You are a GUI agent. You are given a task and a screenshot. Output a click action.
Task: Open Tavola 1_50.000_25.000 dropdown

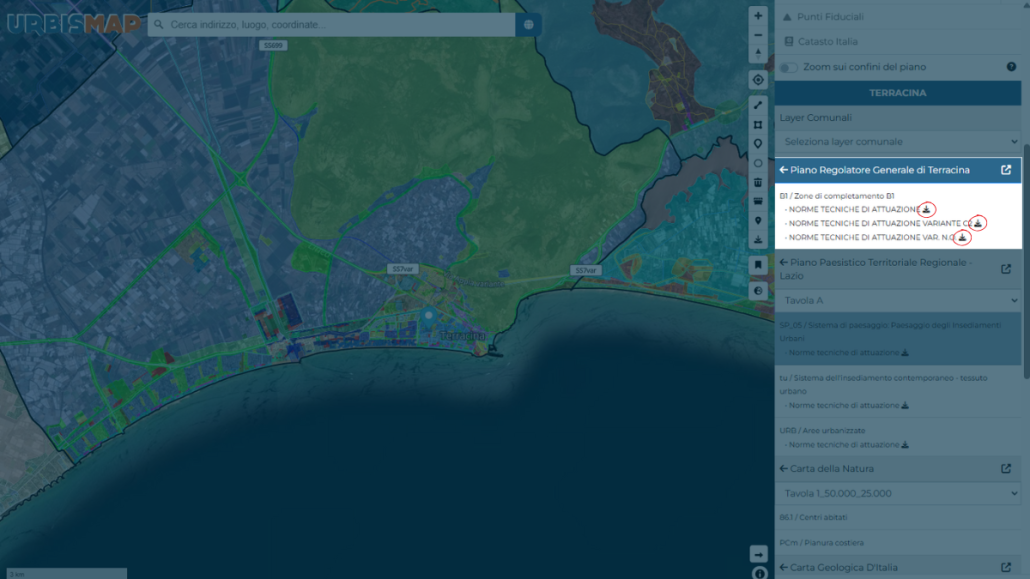[x=899, y=494]
